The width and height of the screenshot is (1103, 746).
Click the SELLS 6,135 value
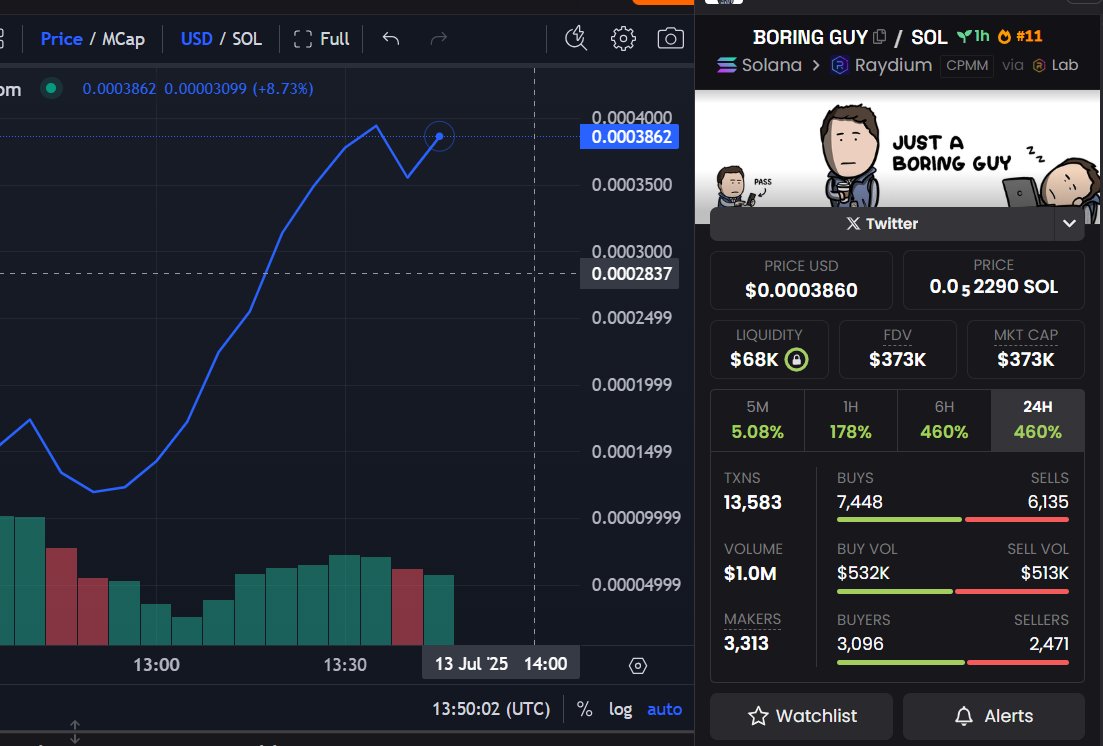[x=1048, y=502]
